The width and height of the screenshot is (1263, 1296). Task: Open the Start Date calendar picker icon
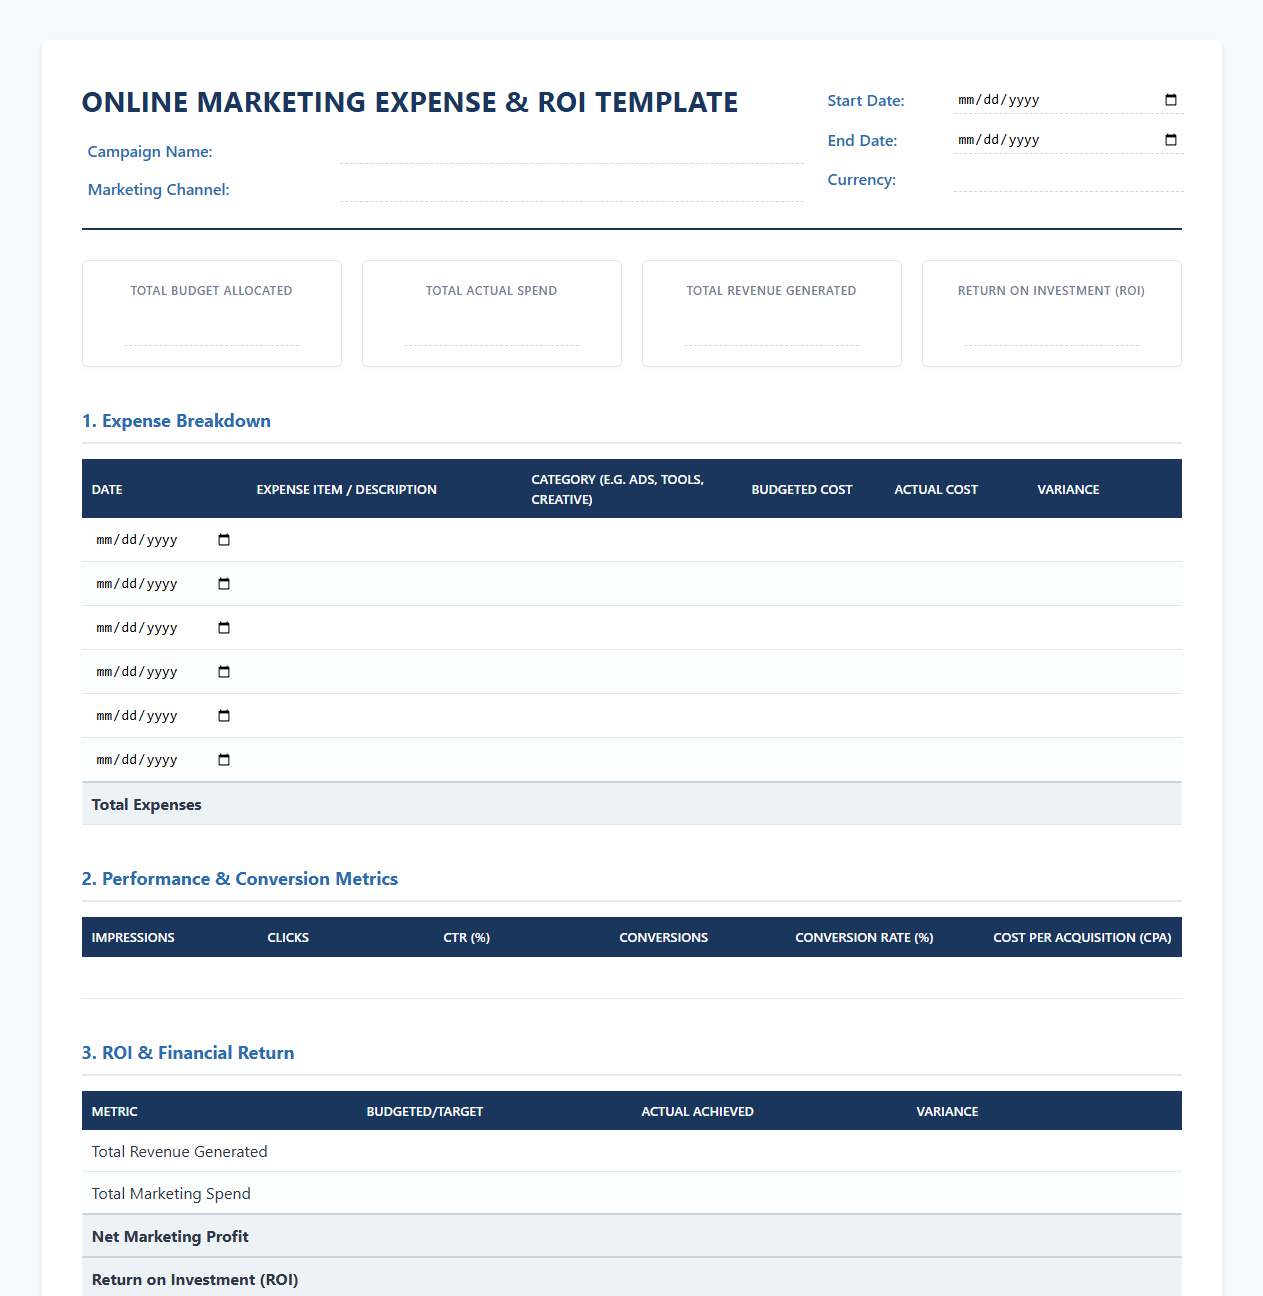coord(1171,100)
